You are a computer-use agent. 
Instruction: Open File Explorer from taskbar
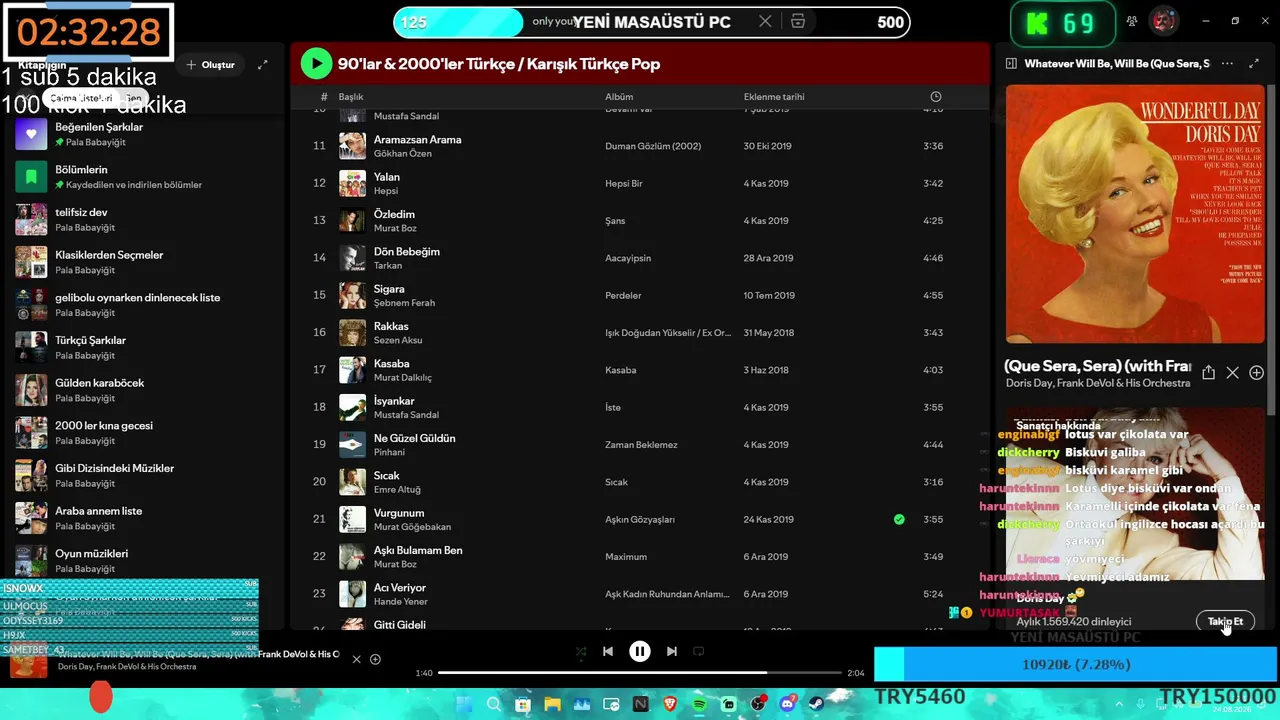[552, 704]
